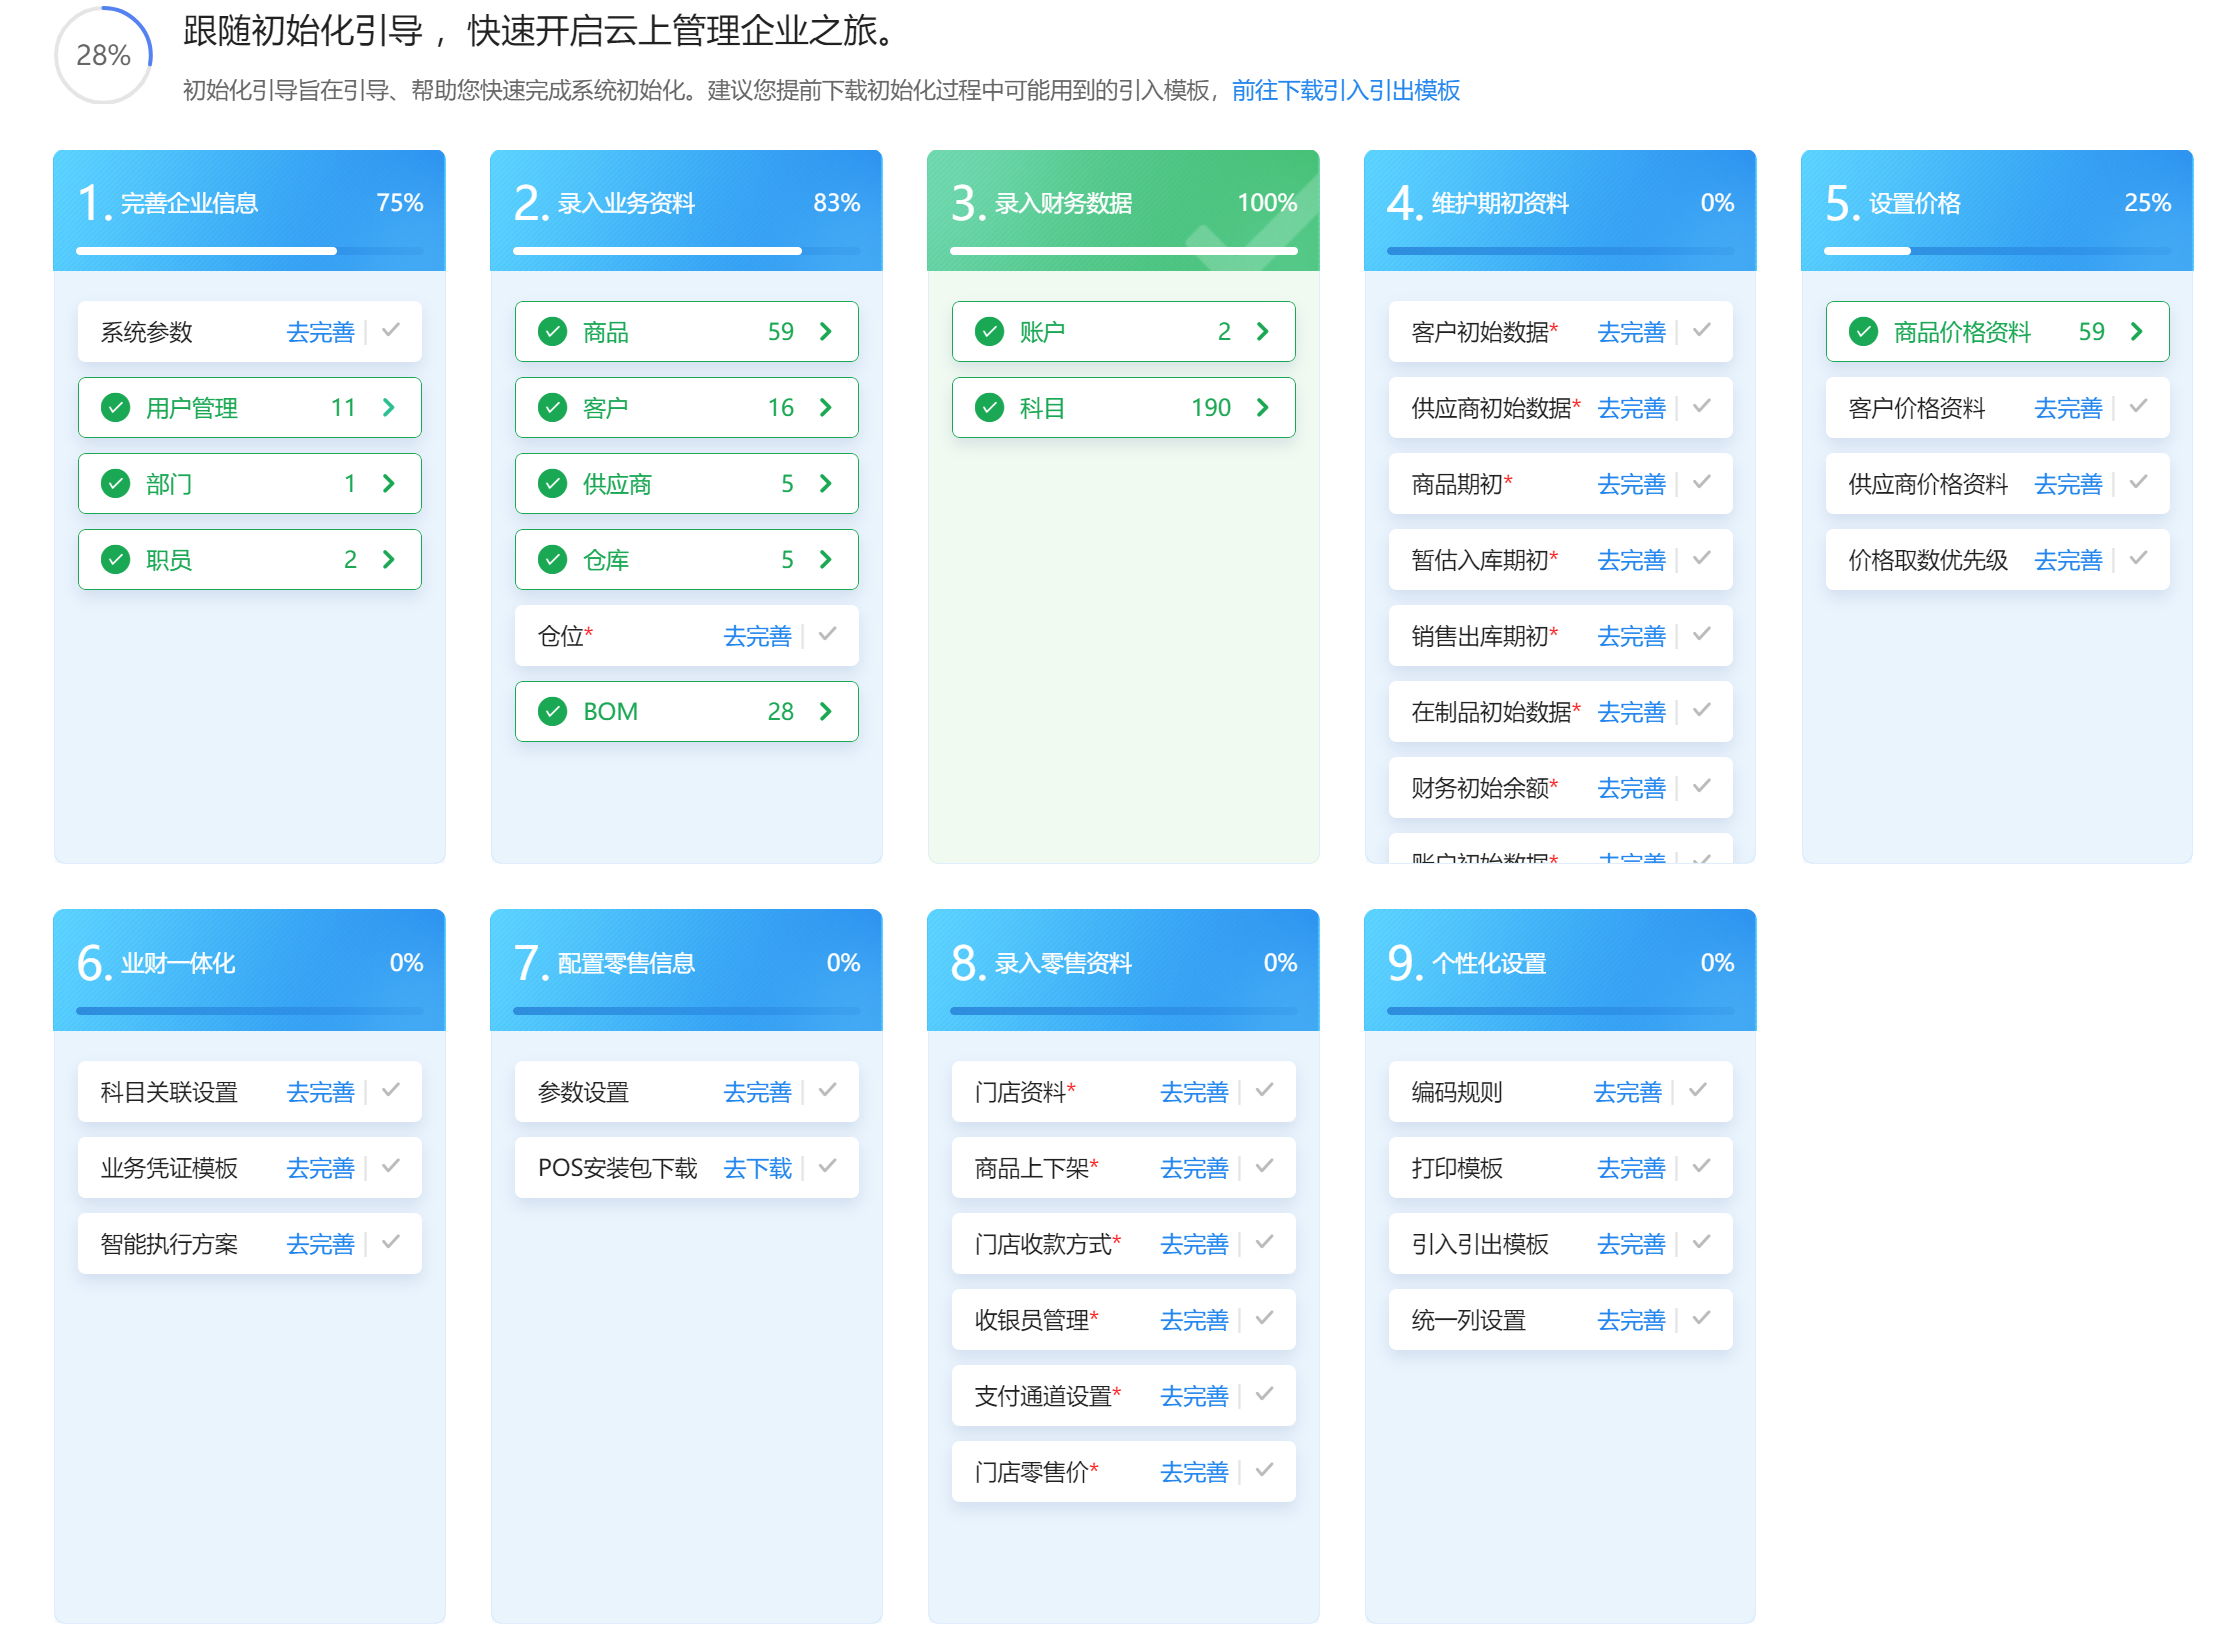Image resolution: width=2217 pixels, height=1631 pixels.
Task: Click the completed icon next to 部门
Action: [116, 483]
